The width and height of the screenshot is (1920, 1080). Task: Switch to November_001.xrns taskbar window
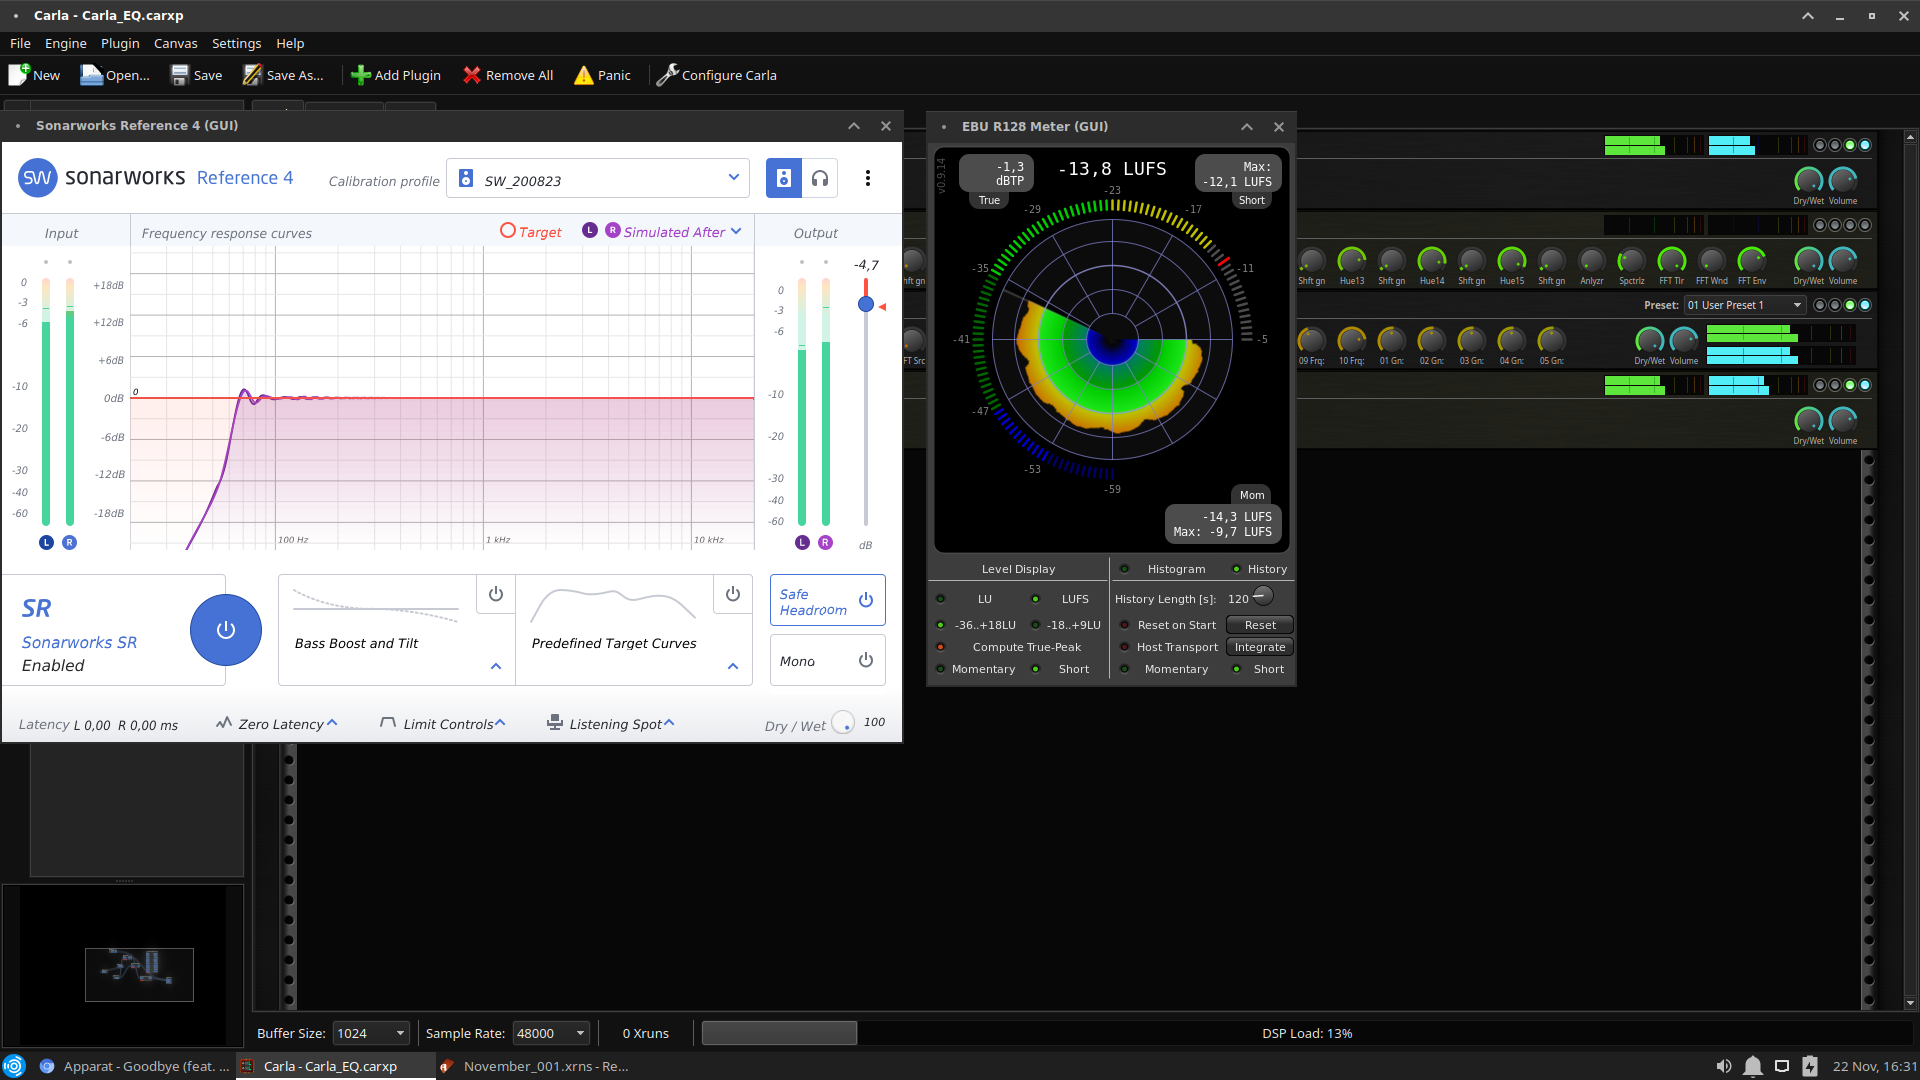pyautogui.click(x=534, y=1066)
